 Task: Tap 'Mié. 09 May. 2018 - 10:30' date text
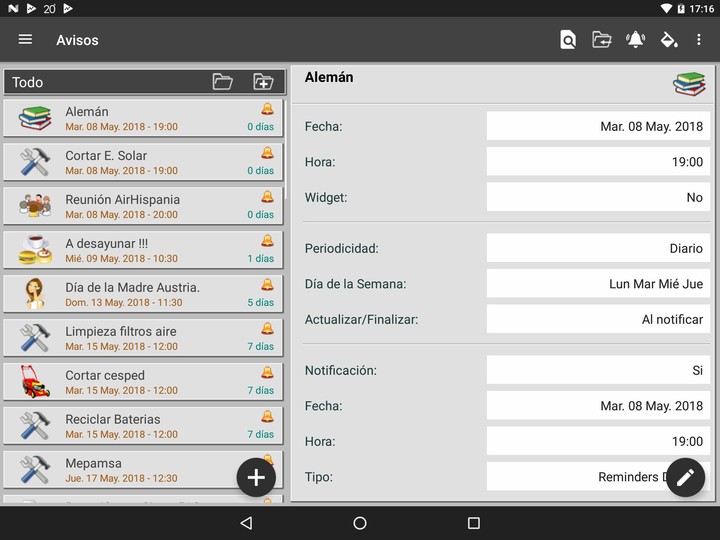pyautogui.click(x=121, y=259)
